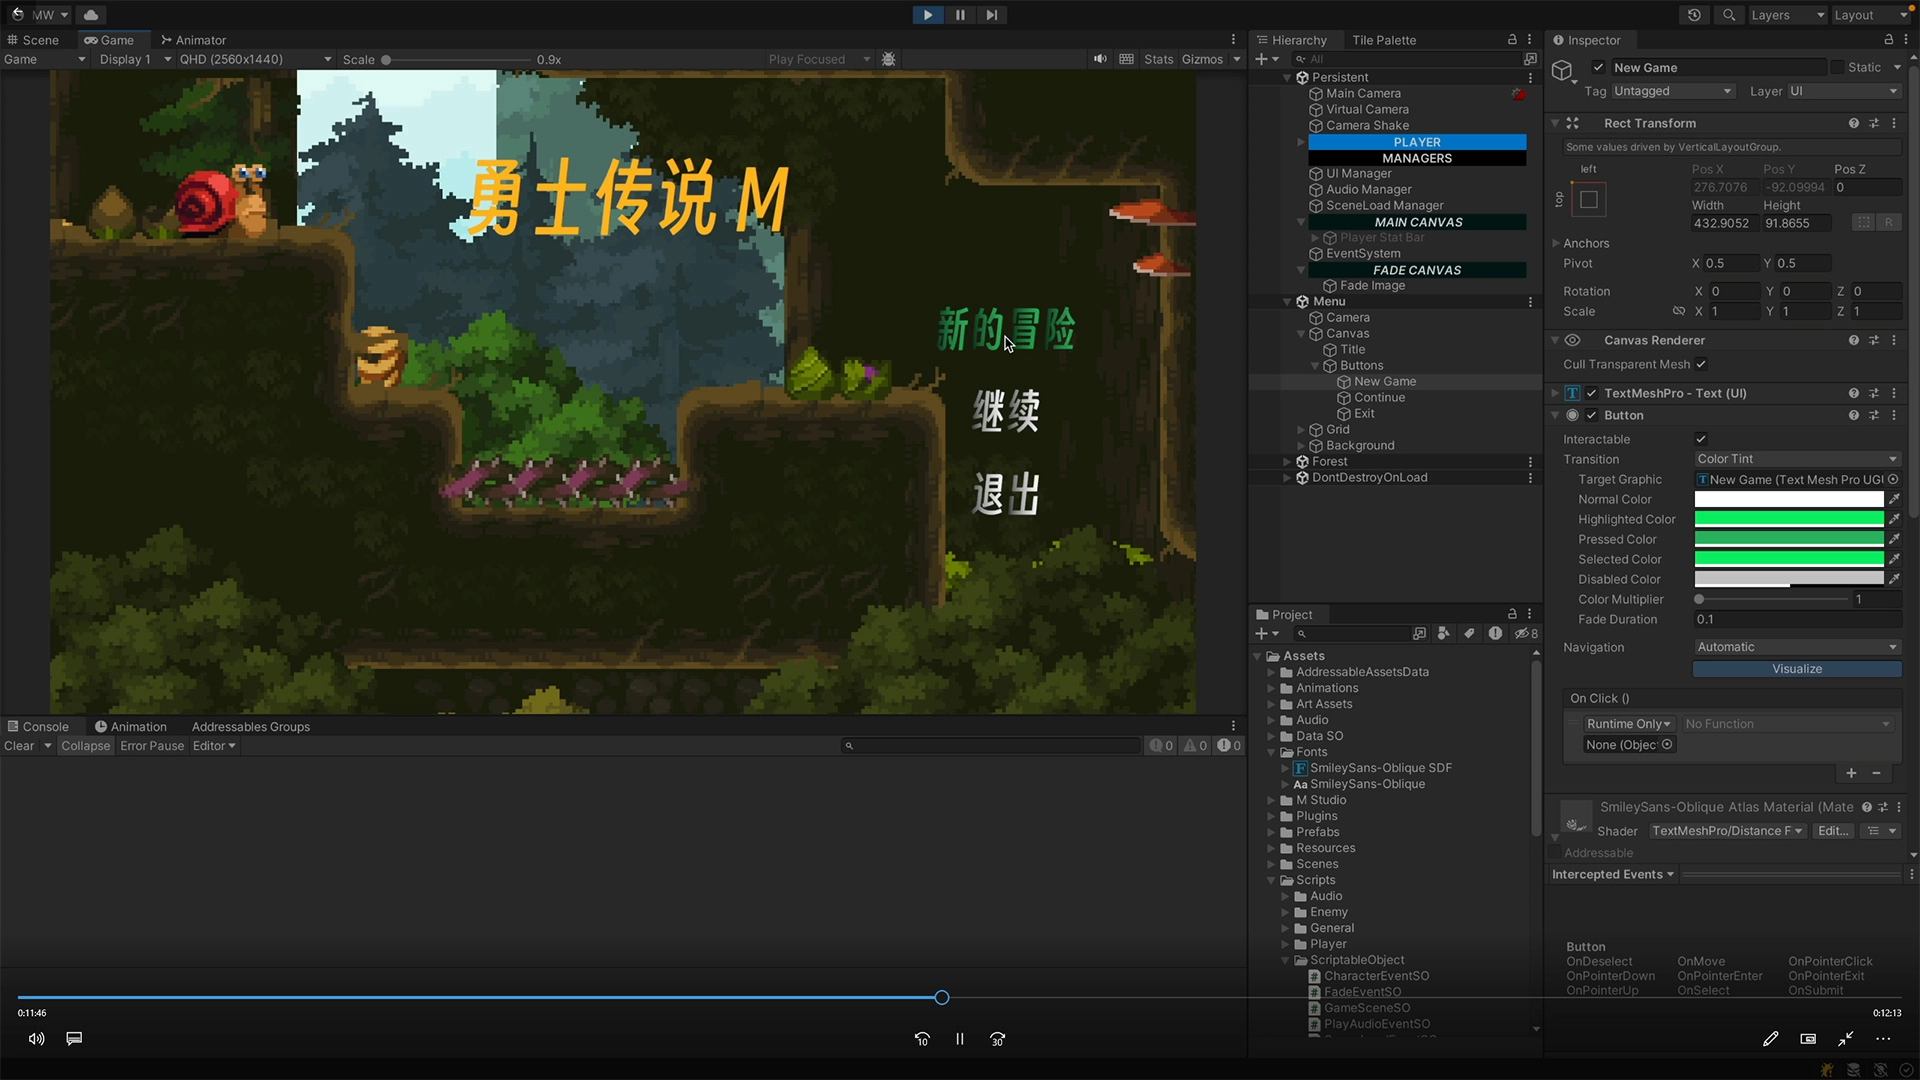Collapse the Buttons hierarchy item

[1315, 366]
